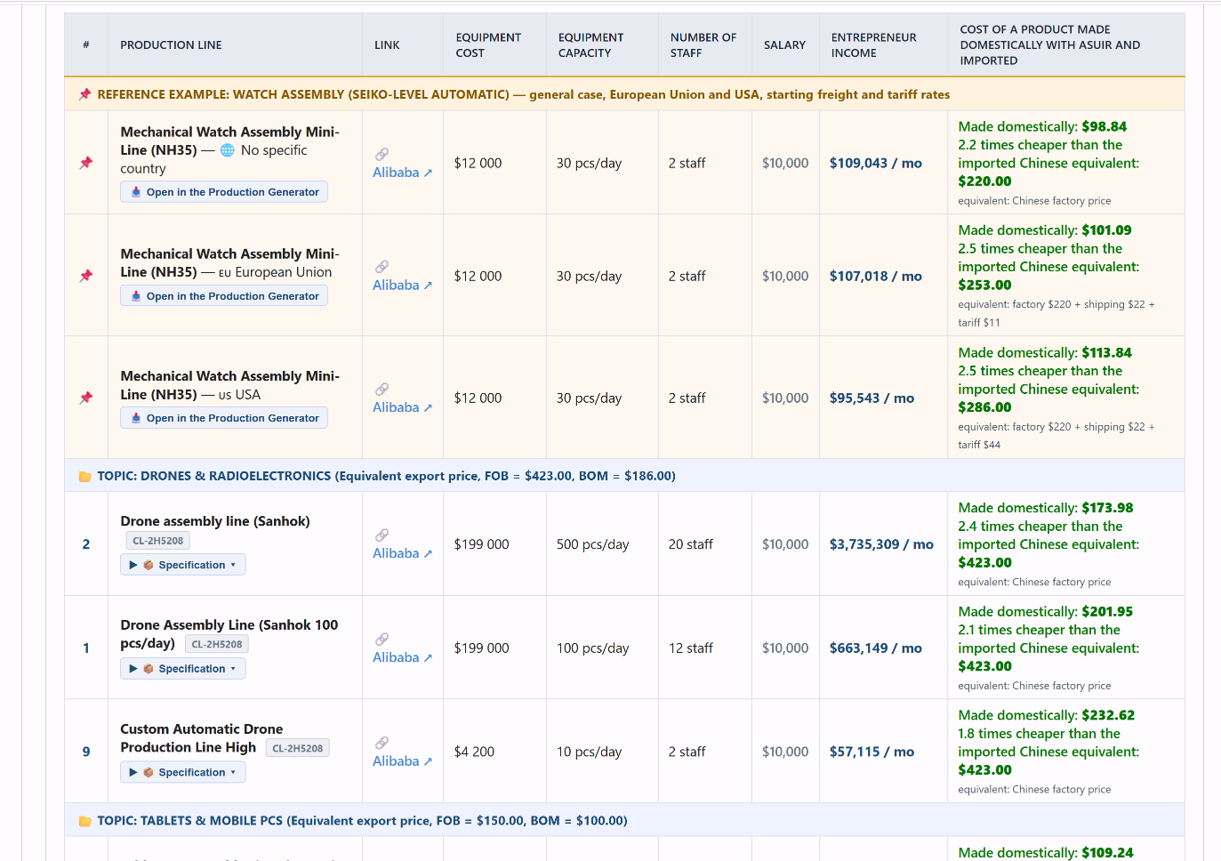This screenshot has height=861, width=1221.
Task: Click the chain-link icon in the Sanhok 100 pcs/day row
Action: (381, 639)
